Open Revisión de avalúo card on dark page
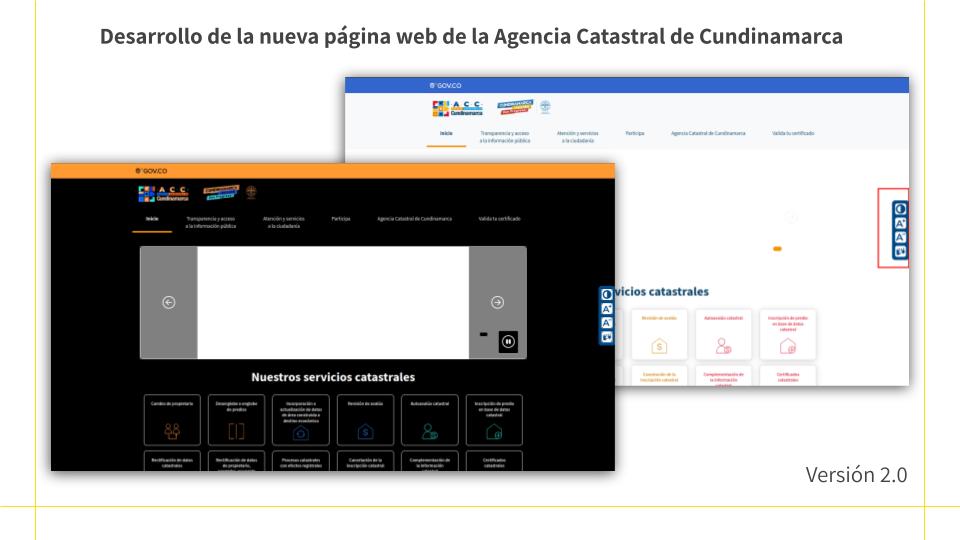The height and width of the screenshot is (540, 960). [366, 420]
